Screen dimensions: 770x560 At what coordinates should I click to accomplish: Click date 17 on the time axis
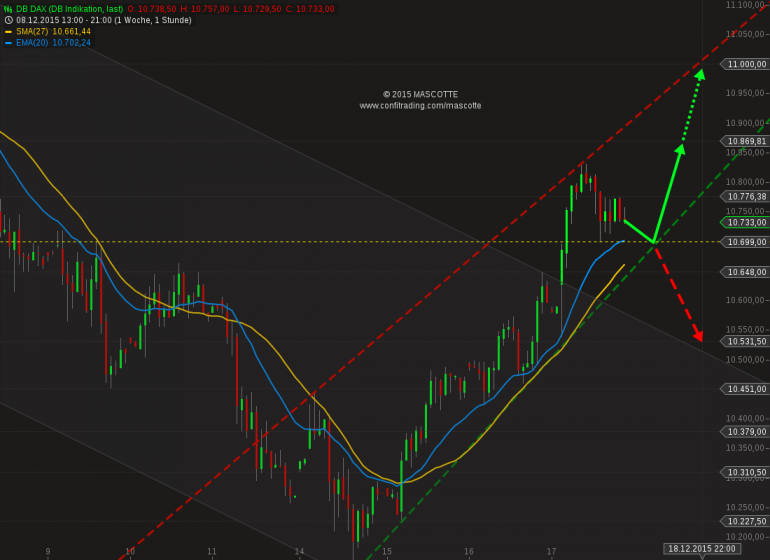coord(551,552)
